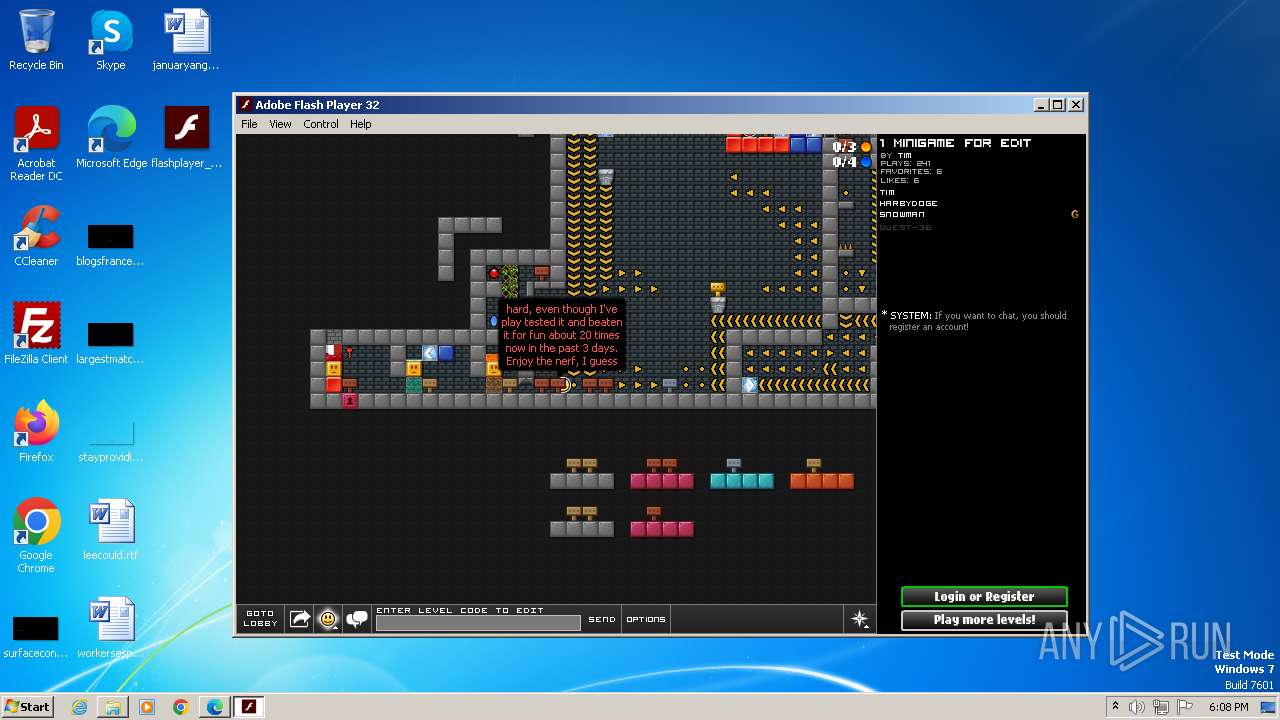Click the red dialogue text bubble in the game

tap(562, 335)
